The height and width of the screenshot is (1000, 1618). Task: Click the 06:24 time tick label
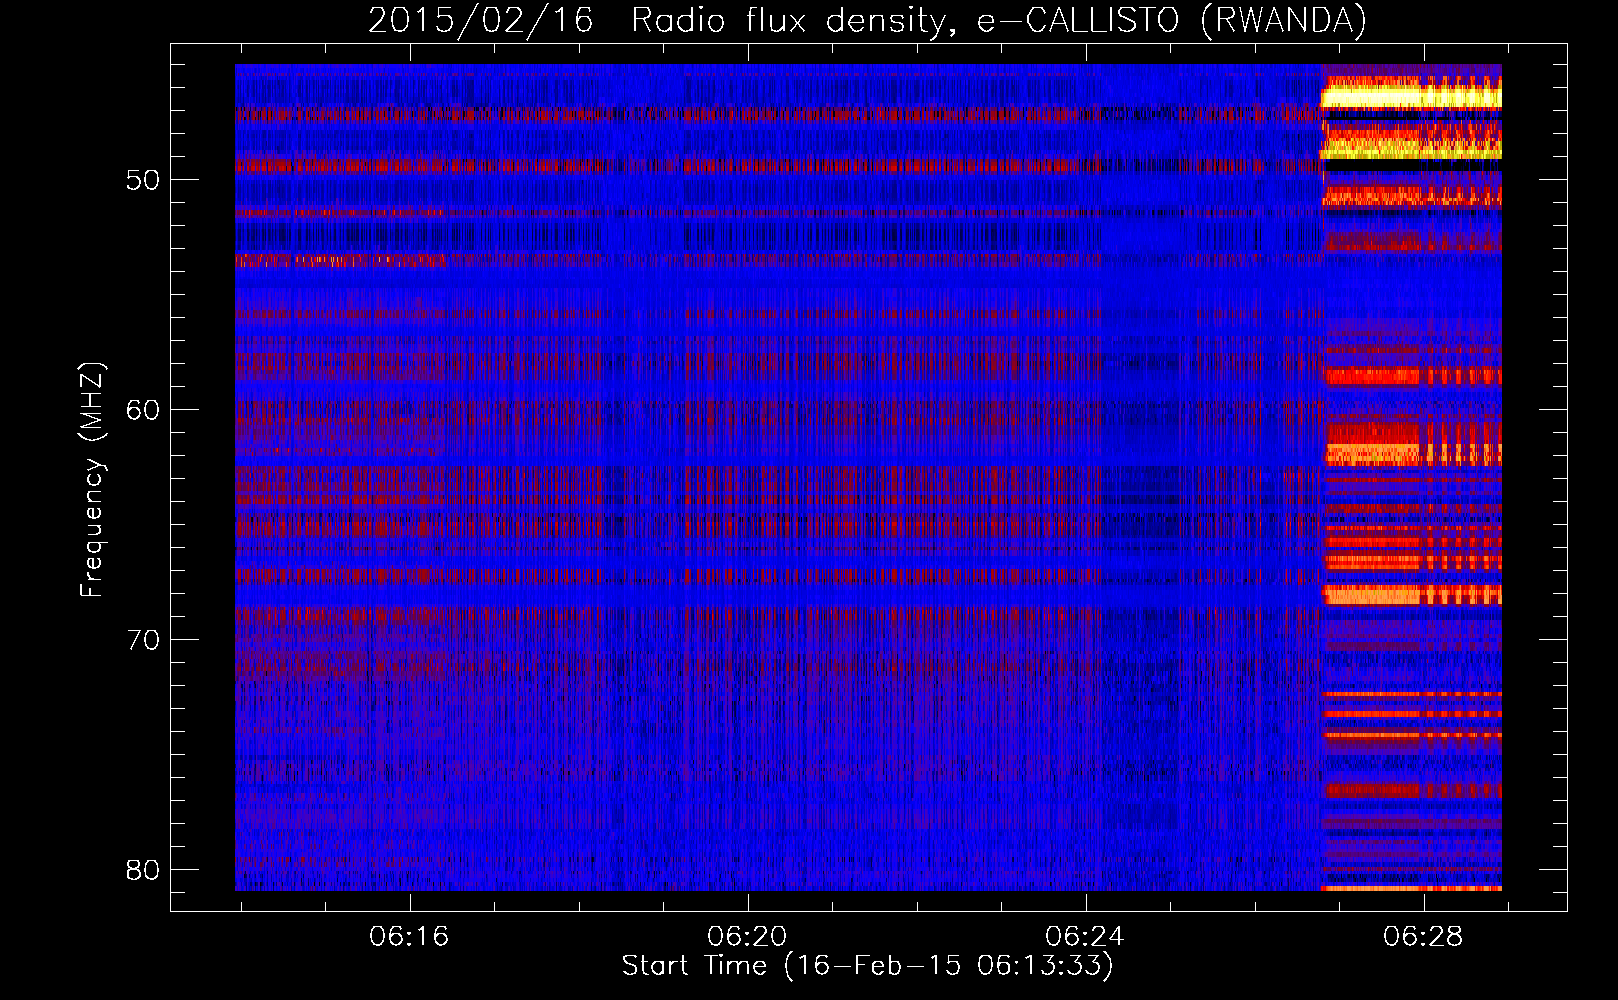point(1085,937)
